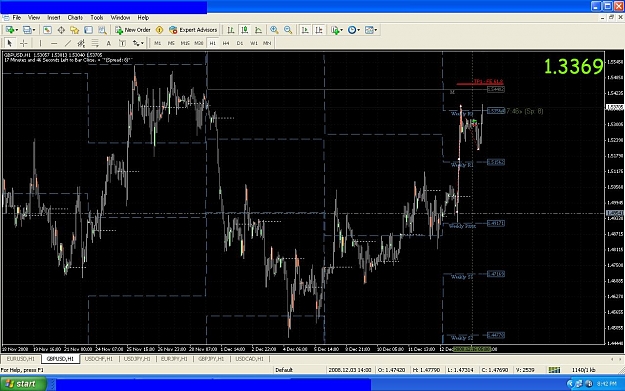The image size is (625, 391).
Task: Select the Equidistant Channel tool
Action: 81,43
